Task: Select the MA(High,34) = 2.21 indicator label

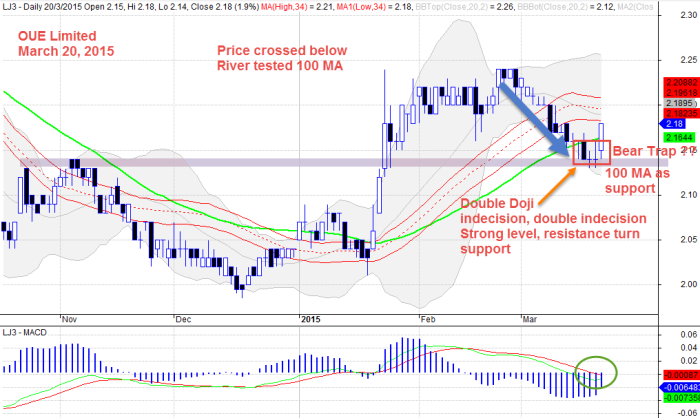Action: [297, 7]
